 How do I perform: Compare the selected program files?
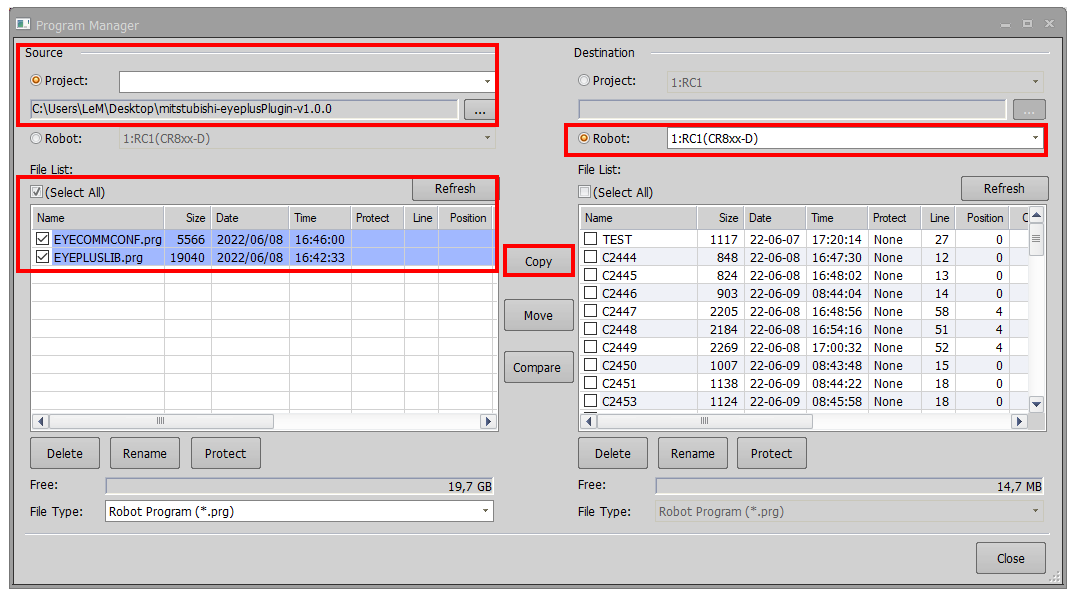(x=538, y=367)
